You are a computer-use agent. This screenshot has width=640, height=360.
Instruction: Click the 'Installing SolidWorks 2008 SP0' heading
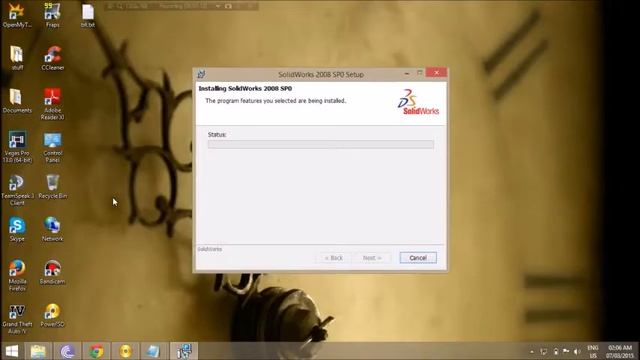click(x=245, y=89)
